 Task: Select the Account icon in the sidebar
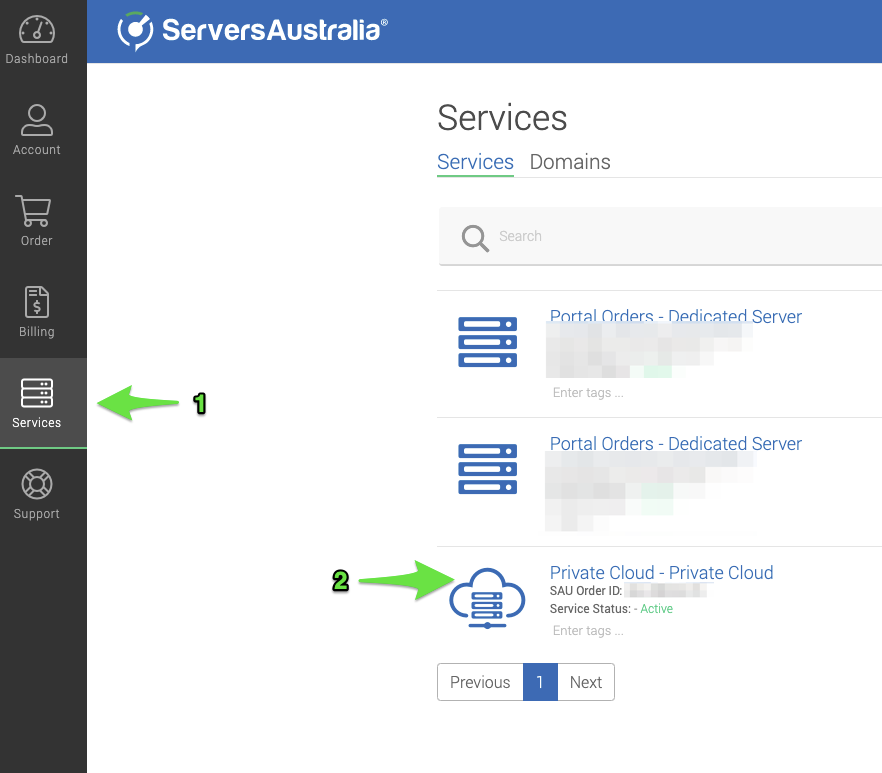pyautogui.click(x=37, y=128)
